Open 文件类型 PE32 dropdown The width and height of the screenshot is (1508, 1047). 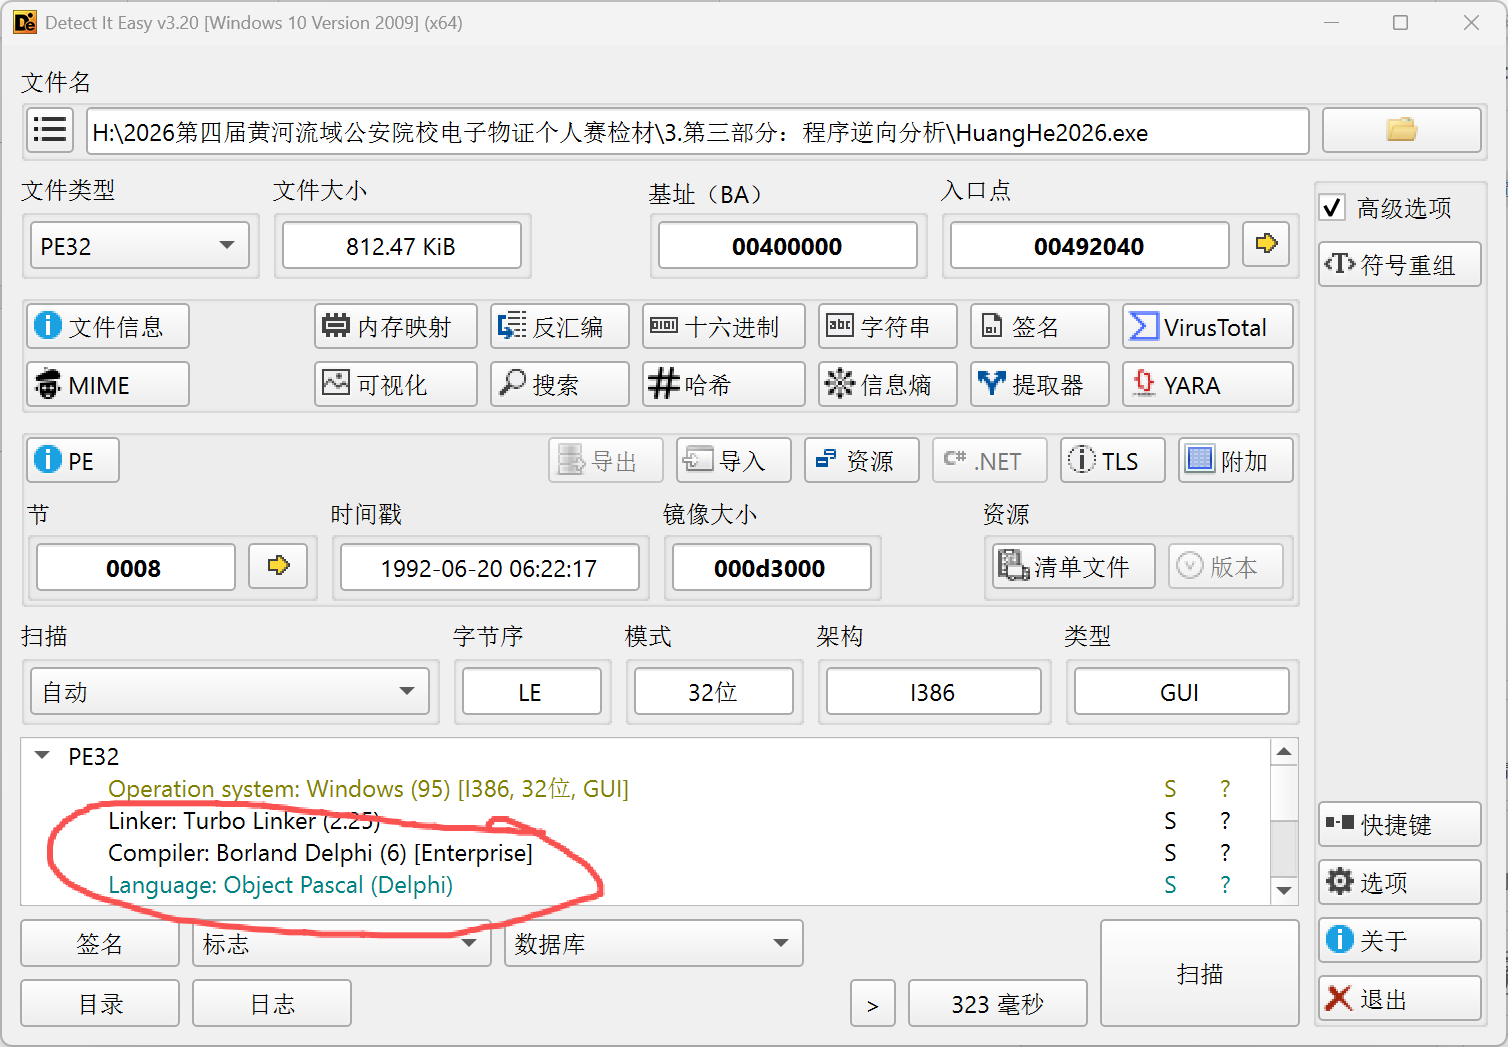coord(140,246)
